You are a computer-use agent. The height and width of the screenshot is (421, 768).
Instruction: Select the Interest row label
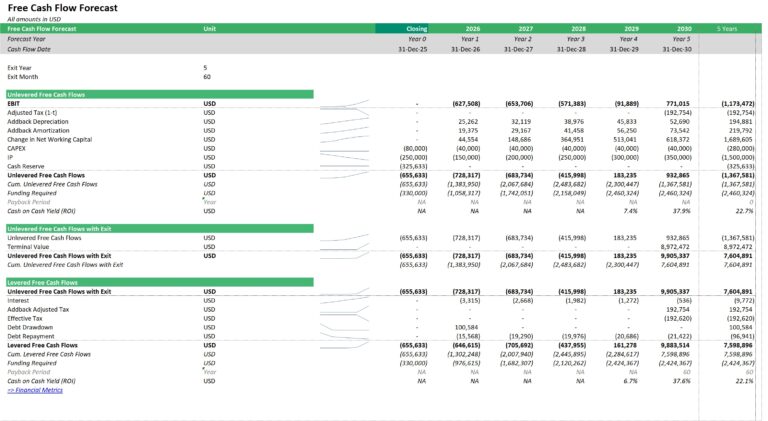18,301
